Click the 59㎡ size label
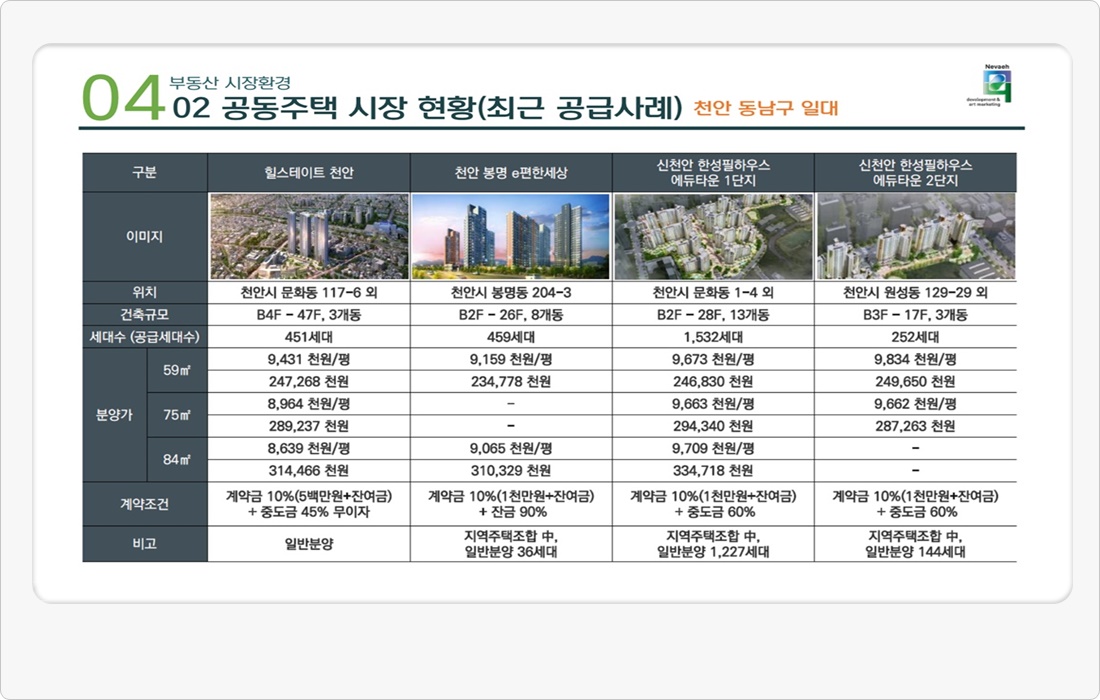 [x=177, y=370]
